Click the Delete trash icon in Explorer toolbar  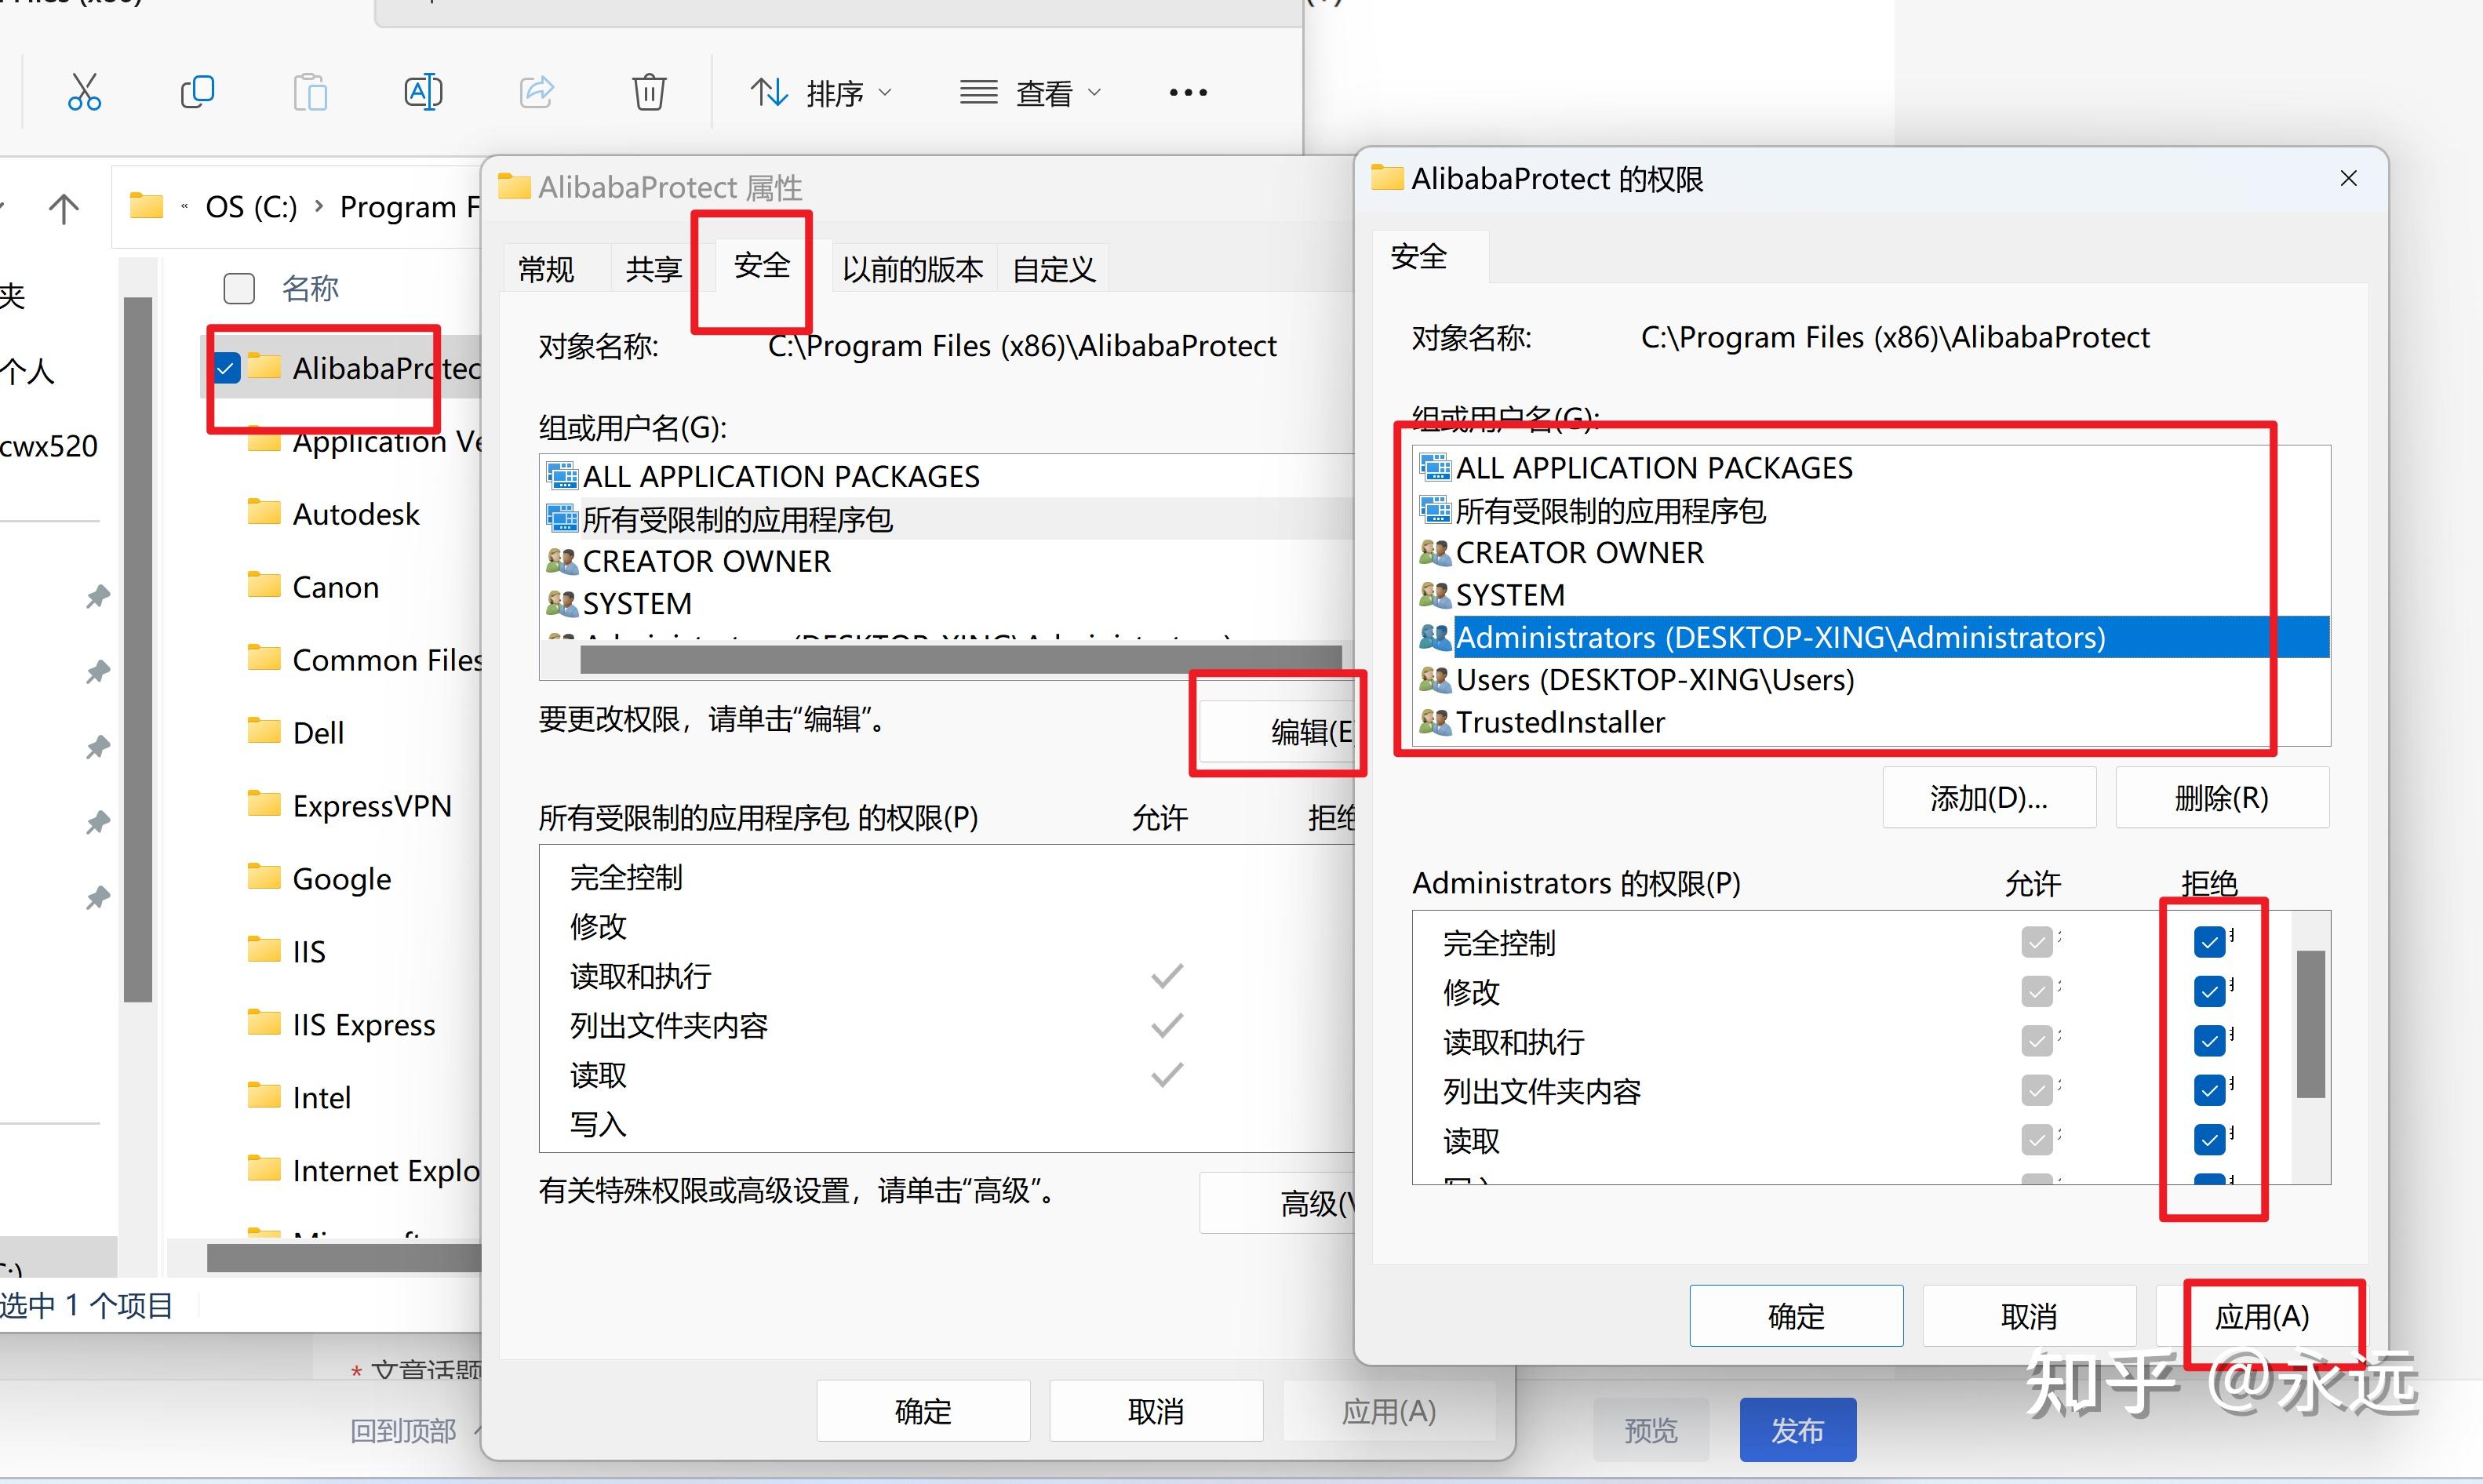pos(649,92)
